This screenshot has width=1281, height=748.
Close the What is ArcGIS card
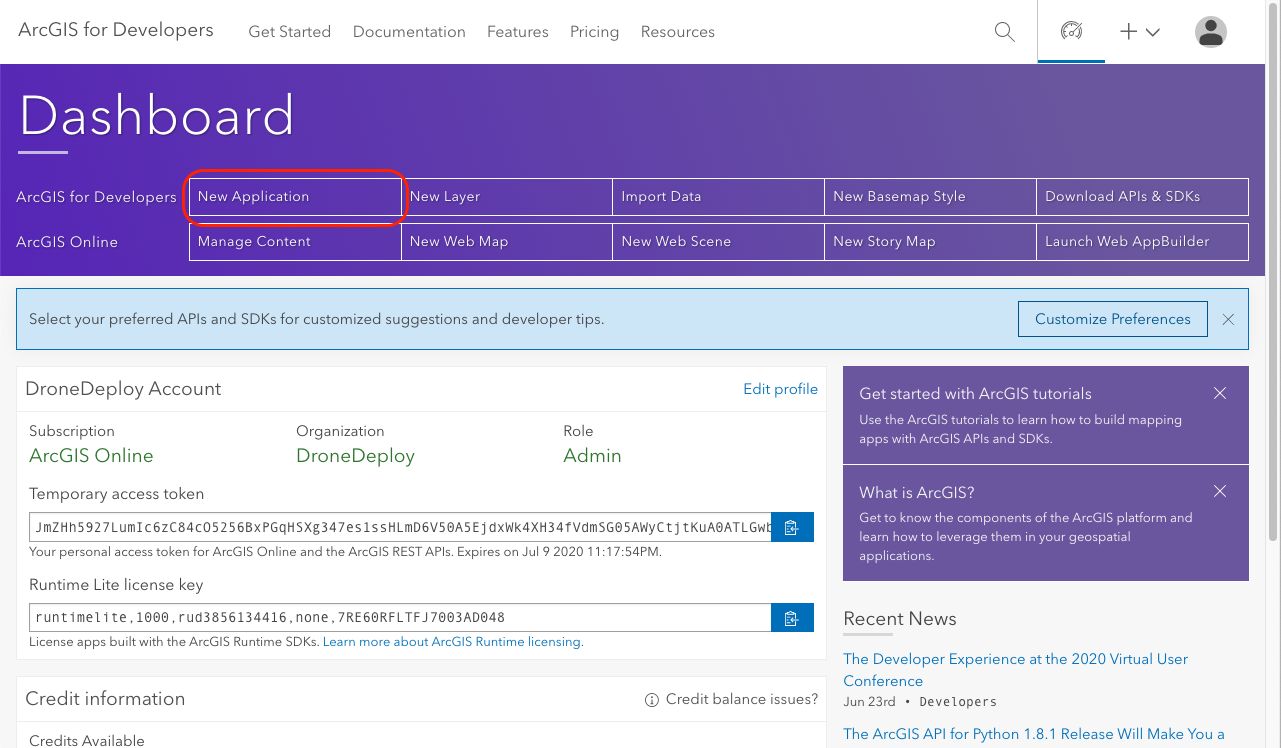pos(1220,491)
